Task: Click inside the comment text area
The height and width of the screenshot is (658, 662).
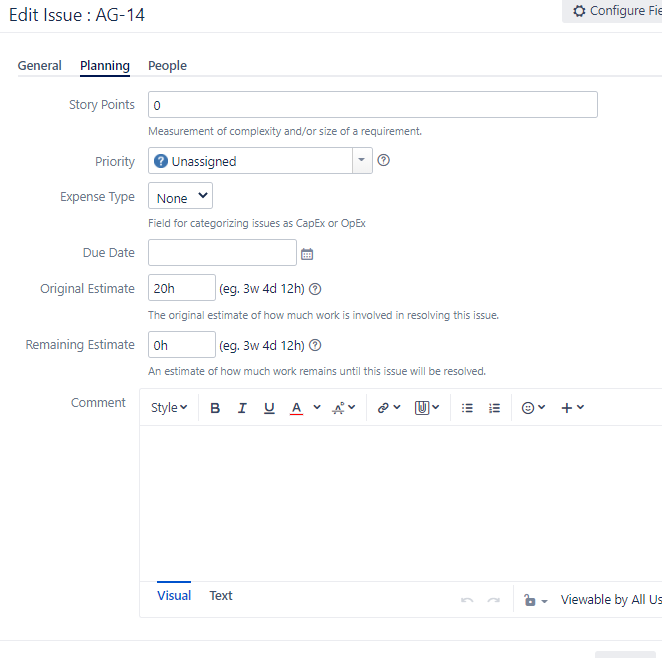Action: (x=401, y=503)
